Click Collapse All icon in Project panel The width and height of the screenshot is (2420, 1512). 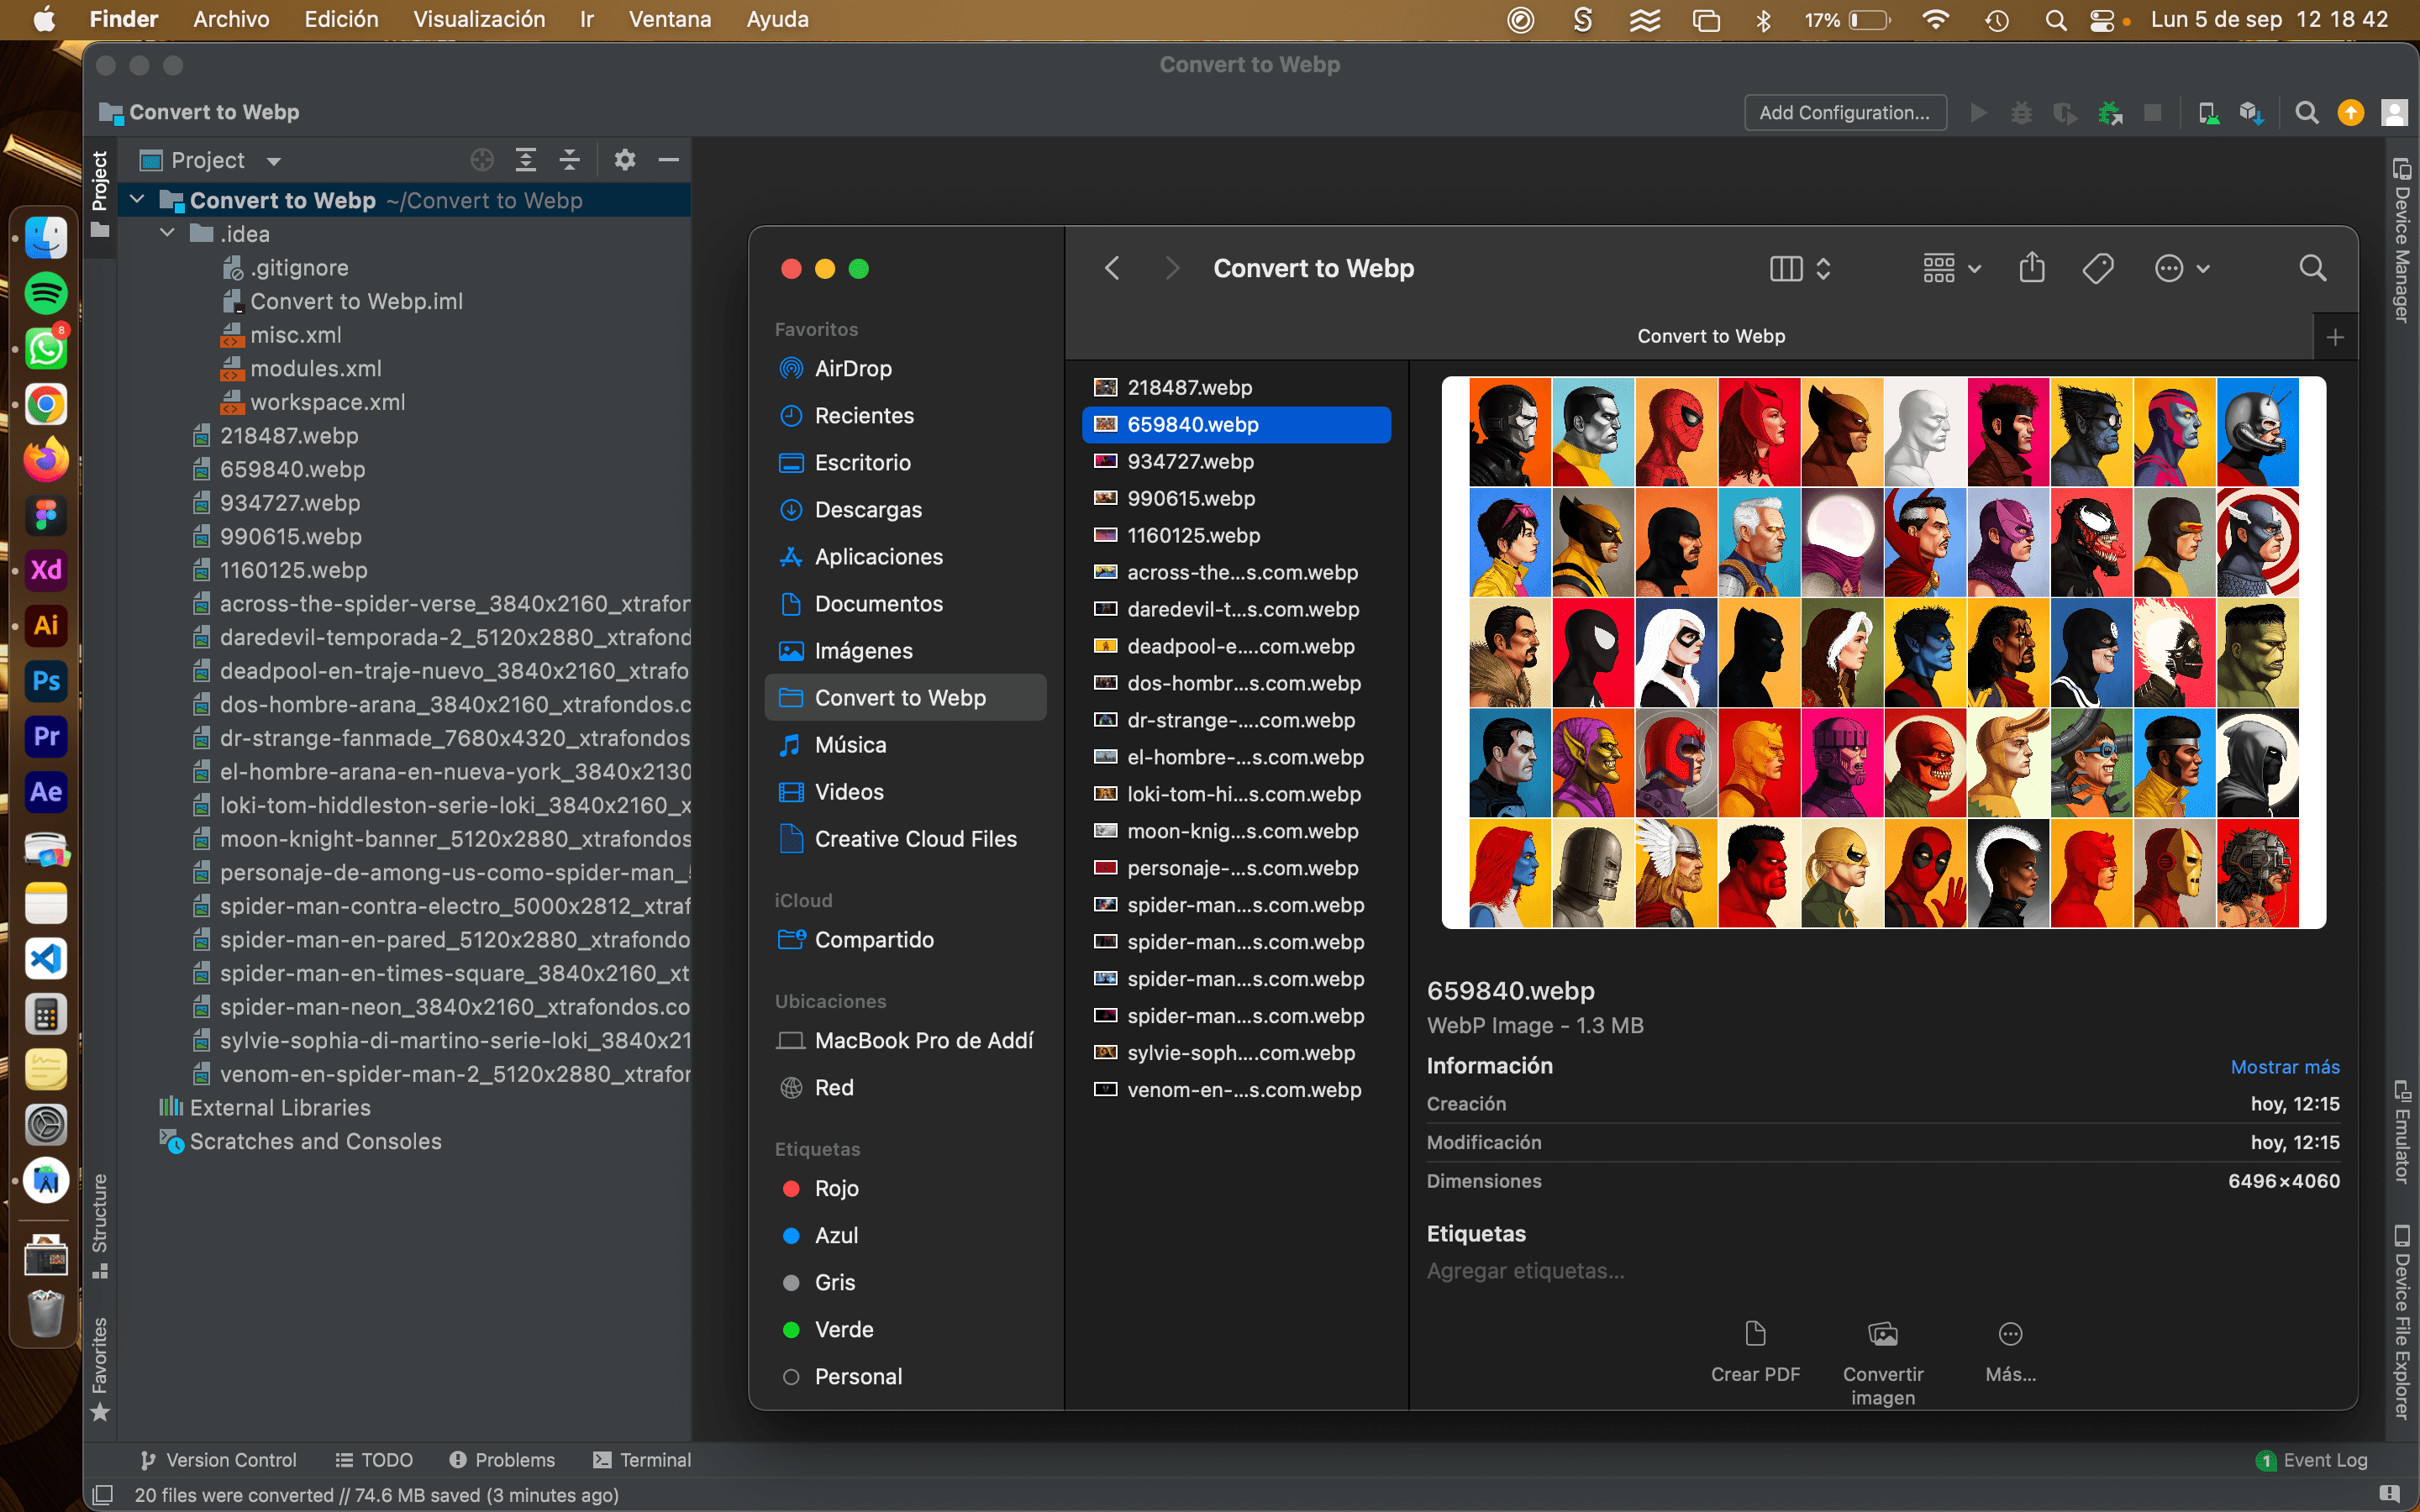[570, 160]
